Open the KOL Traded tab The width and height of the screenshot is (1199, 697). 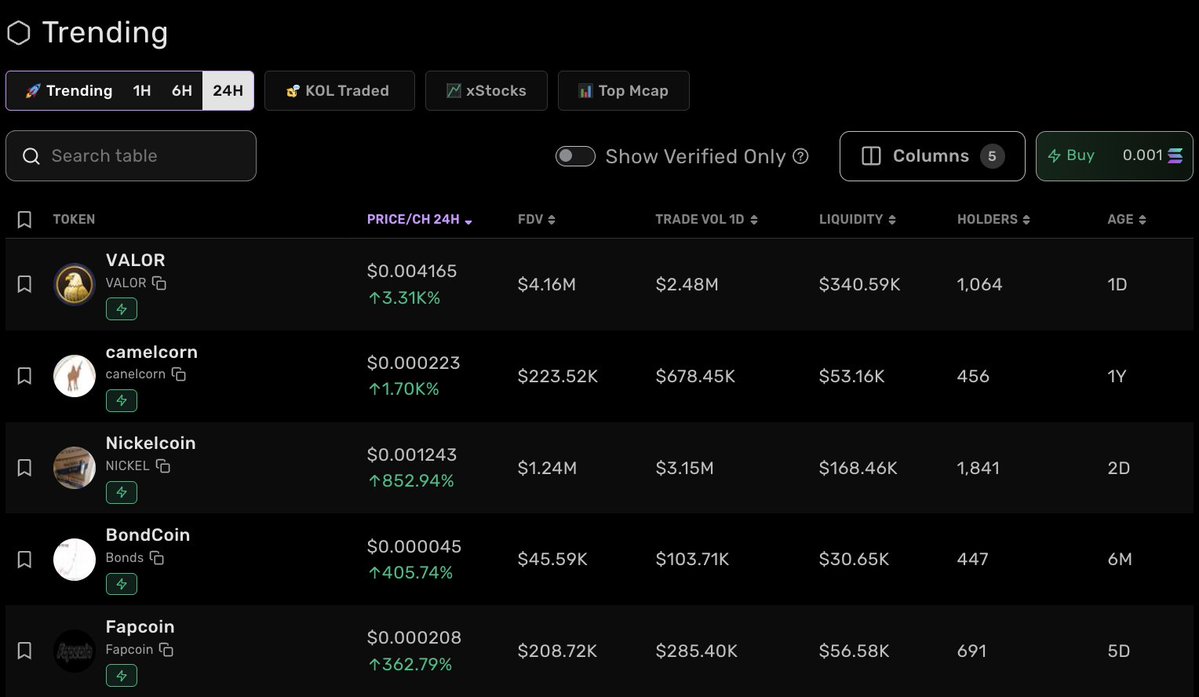(339, 91)
